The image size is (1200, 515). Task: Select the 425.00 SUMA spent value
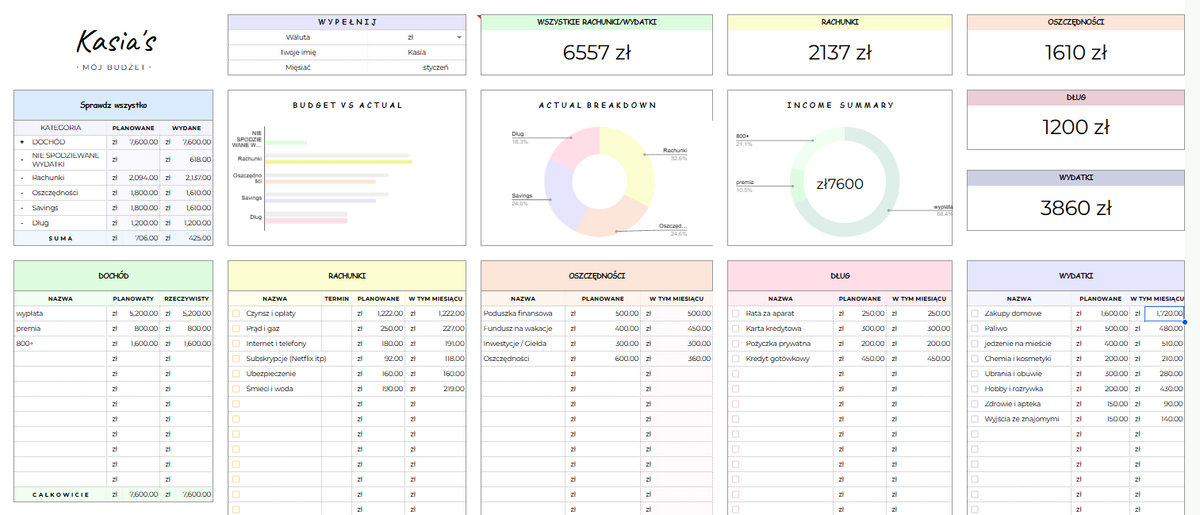click(197, 238)
